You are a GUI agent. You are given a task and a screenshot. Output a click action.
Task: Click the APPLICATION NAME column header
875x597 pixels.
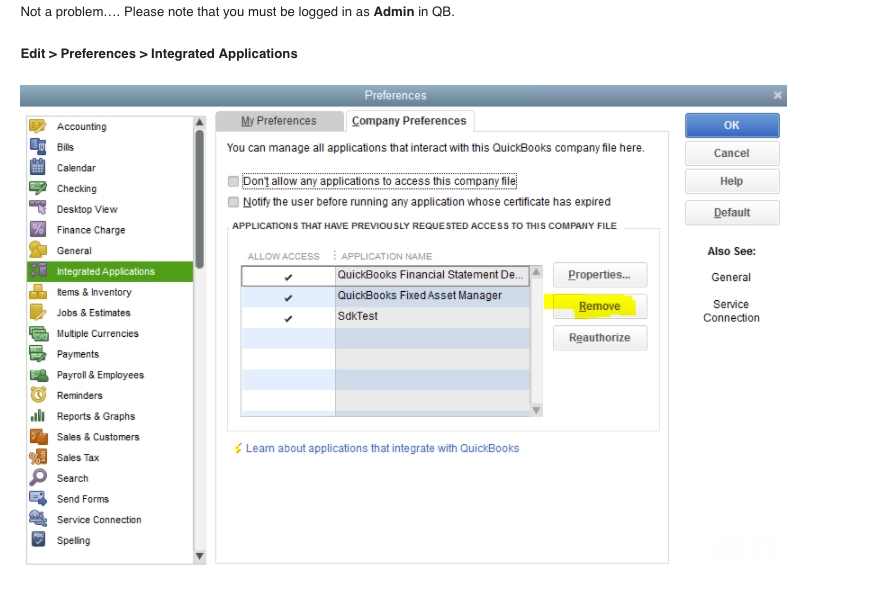(x=387, y=256)
